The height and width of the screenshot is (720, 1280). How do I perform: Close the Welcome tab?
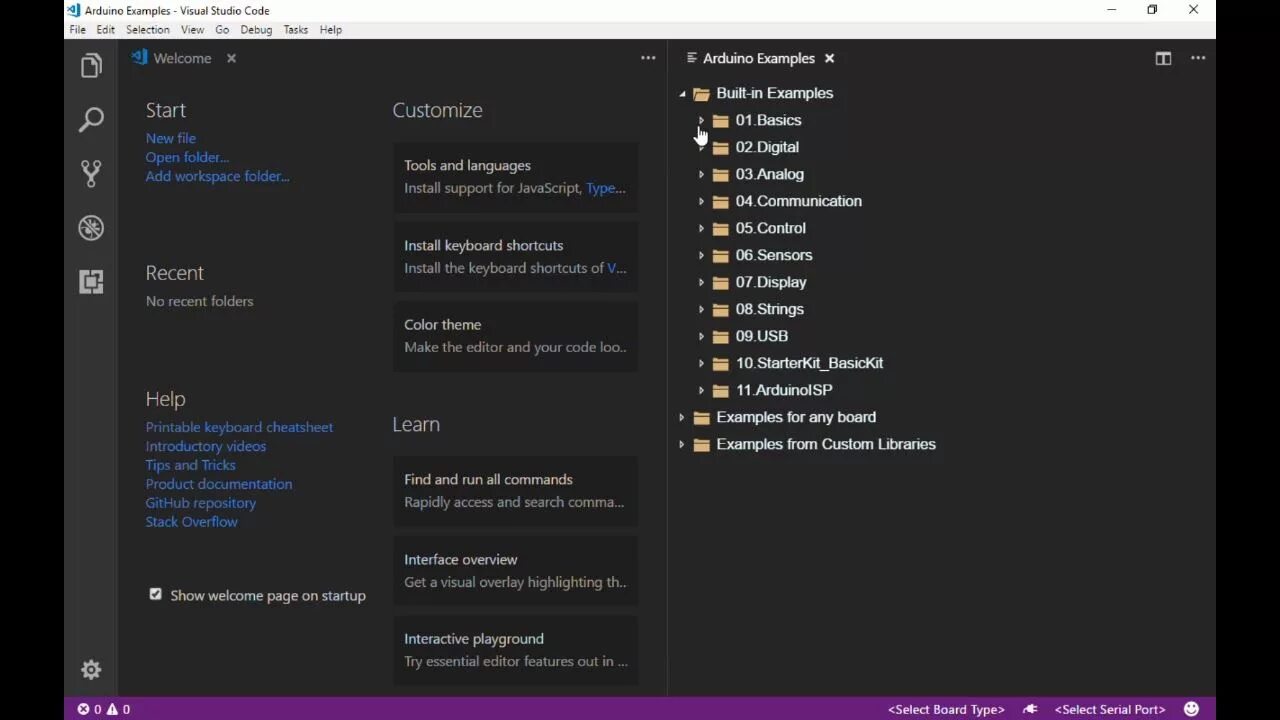231,58
